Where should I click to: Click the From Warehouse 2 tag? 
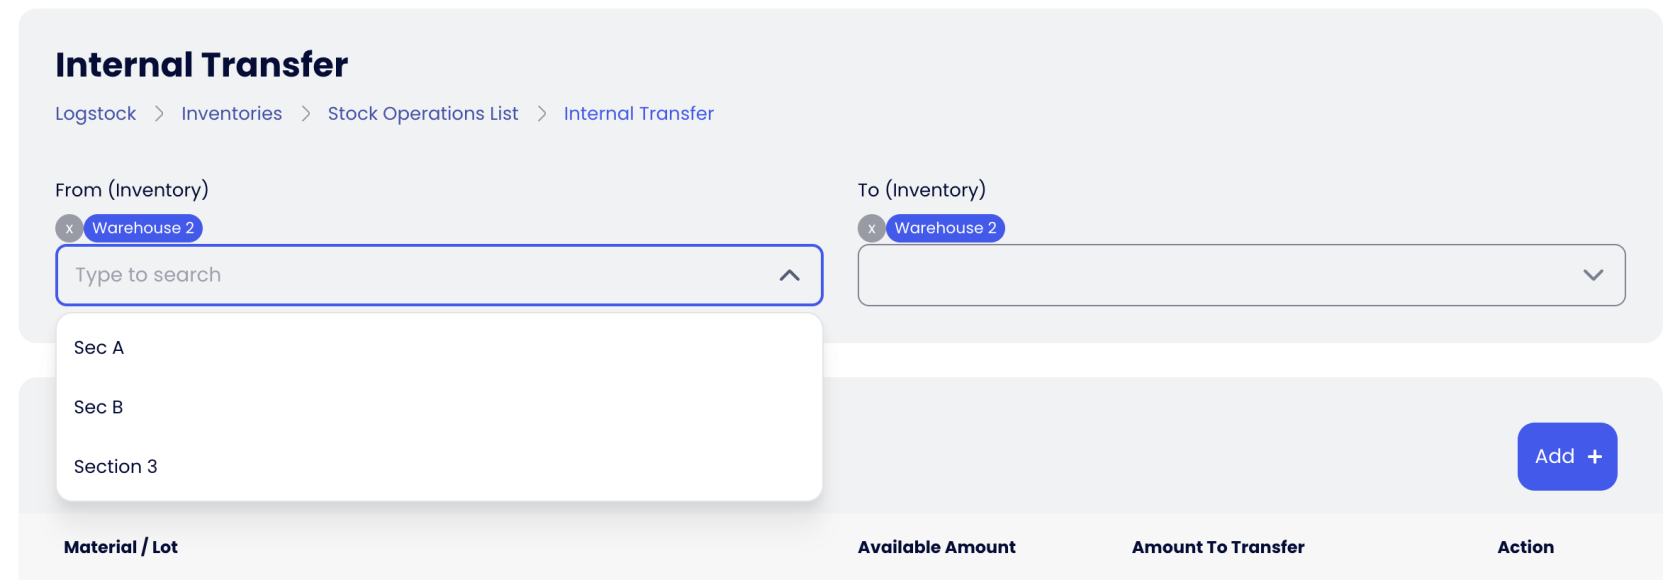[143, 228]
